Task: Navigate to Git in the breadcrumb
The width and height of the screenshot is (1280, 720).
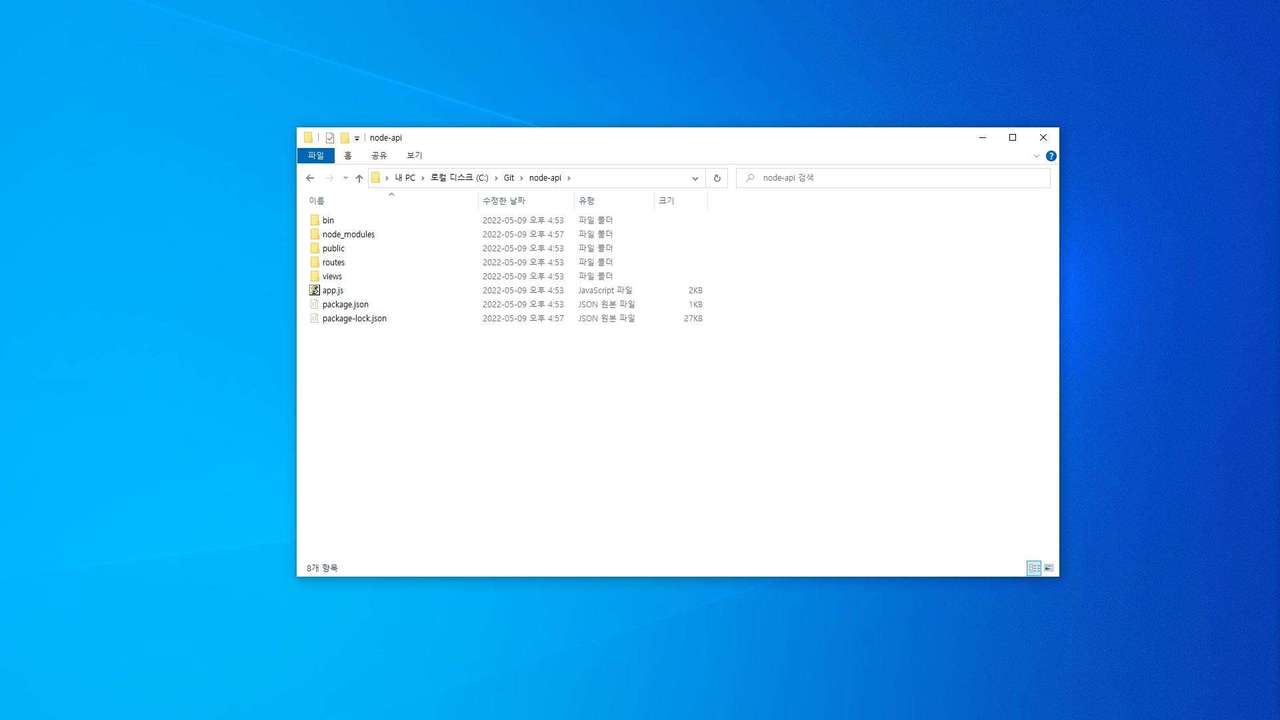Action: pyautogui.click(x=508, y=178)
